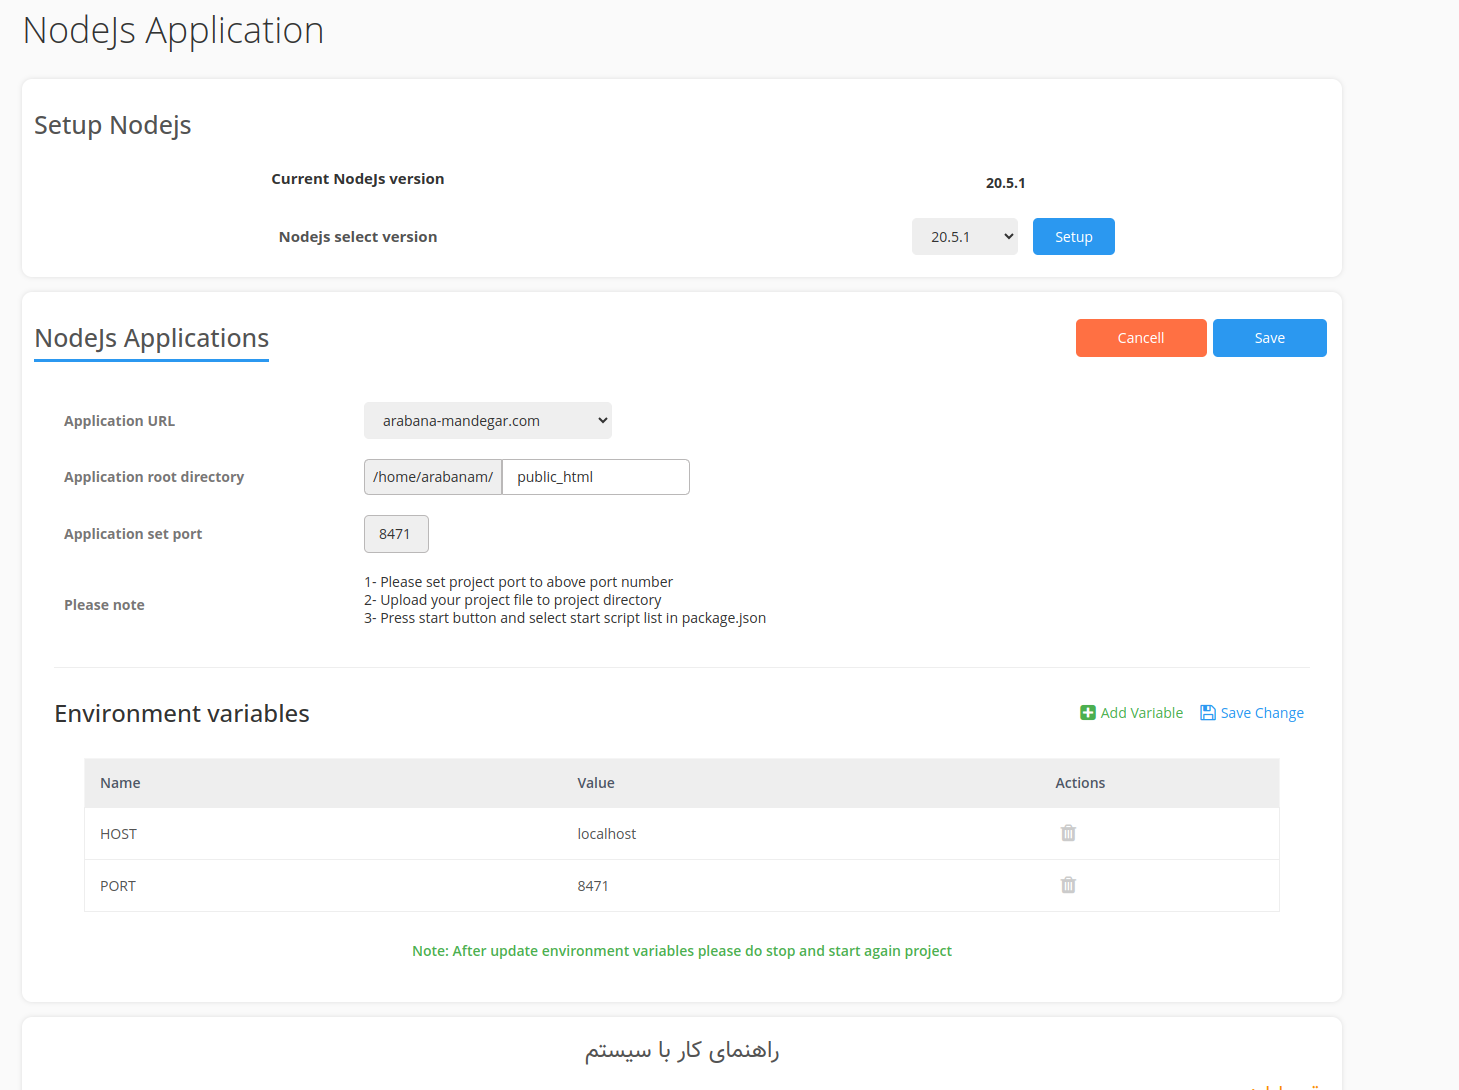The width and height of the screenshot is (1459, 1090).
Task: Click the Value column header
Action: (x=596, y=783)
